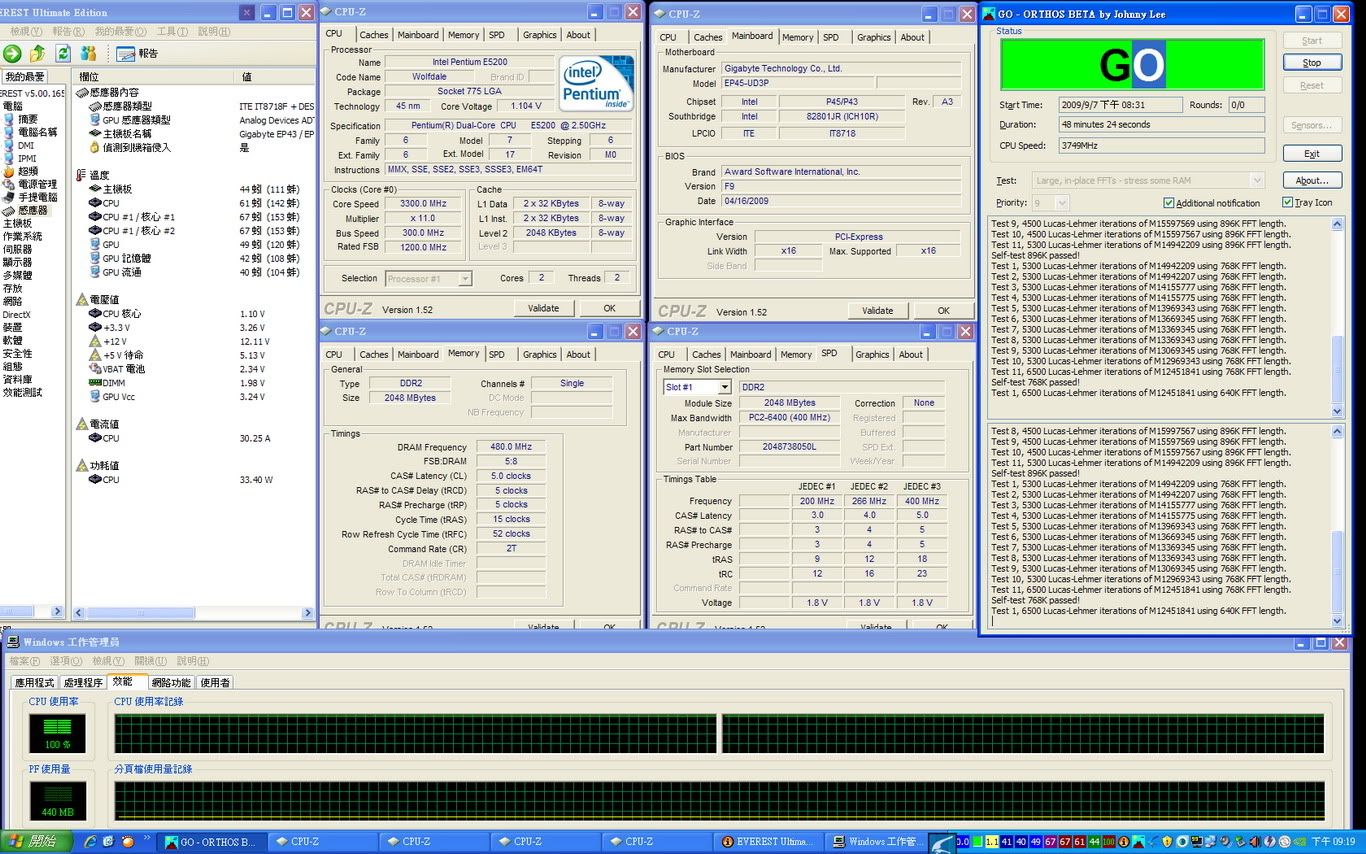
Task: Open 關機(U) menu in Windows Task Manager
Action: tap(151, 661)
